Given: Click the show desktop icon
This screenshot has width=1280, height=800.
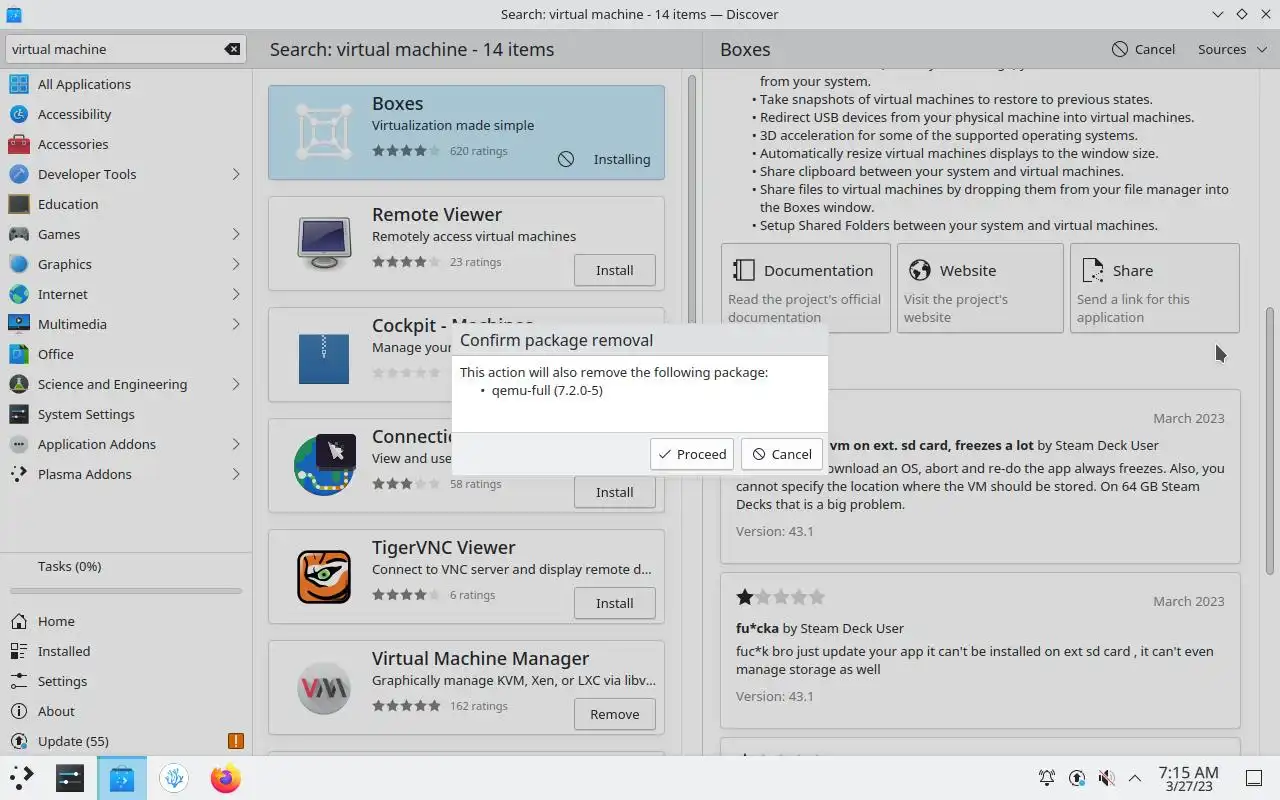Looking at the screenshot, I should click(x=1254, y=777).
